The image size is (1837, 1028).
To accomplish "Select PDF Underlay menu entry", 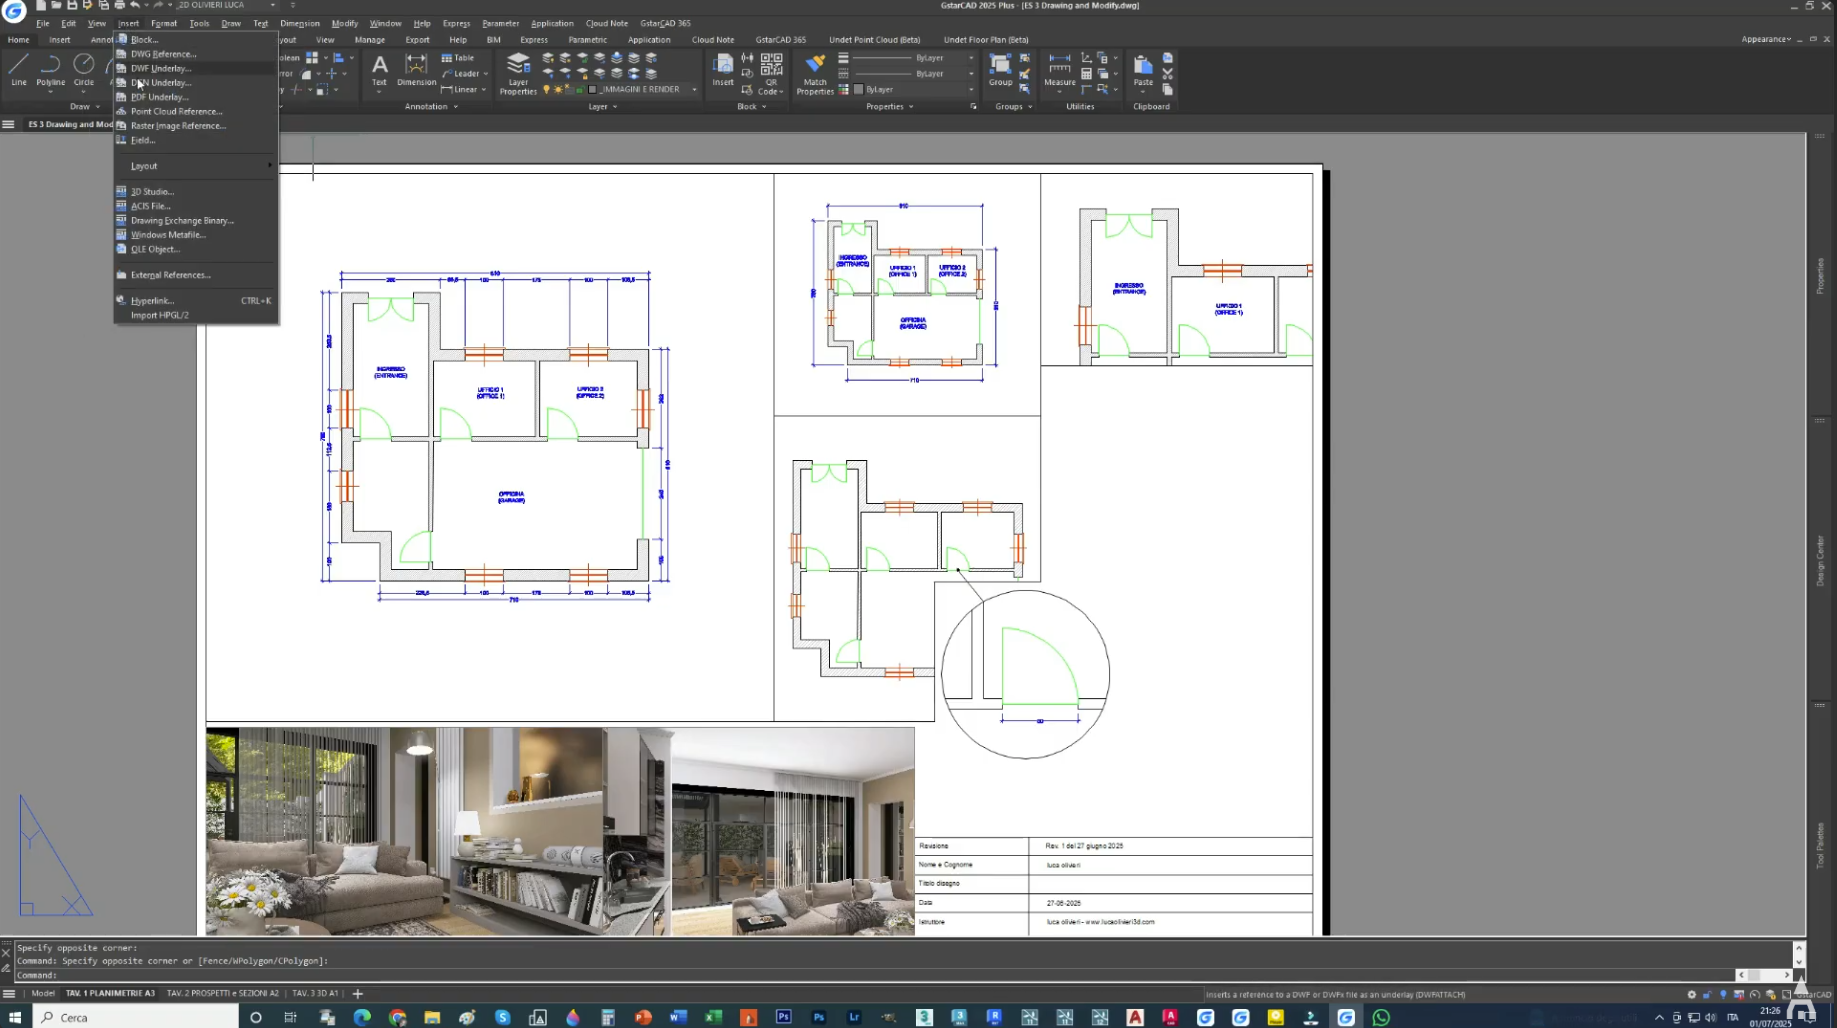I will [159, 97].
